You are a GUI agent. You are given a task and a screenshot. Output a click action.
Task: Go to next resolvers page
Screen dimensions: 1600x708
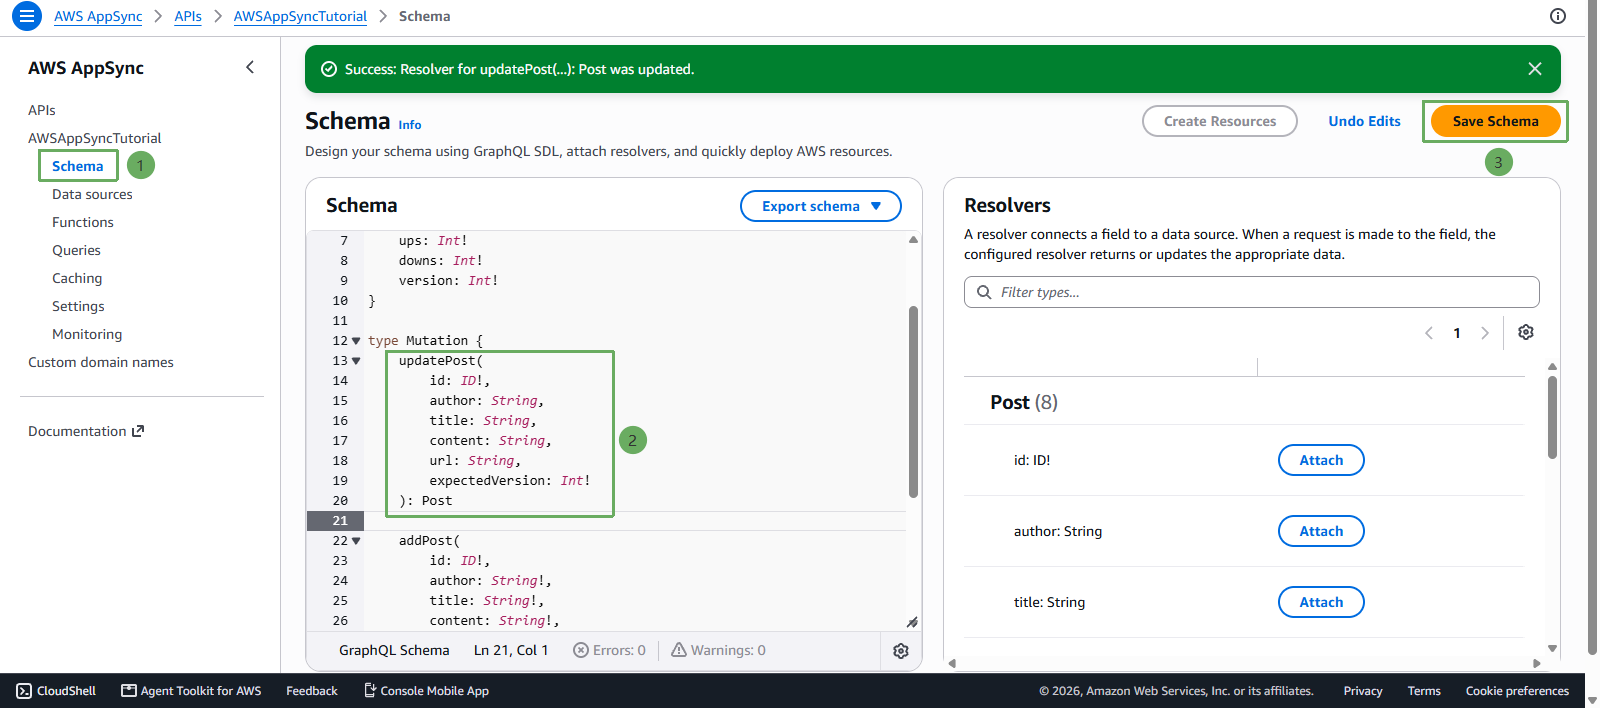click(x=1485, y=333)
